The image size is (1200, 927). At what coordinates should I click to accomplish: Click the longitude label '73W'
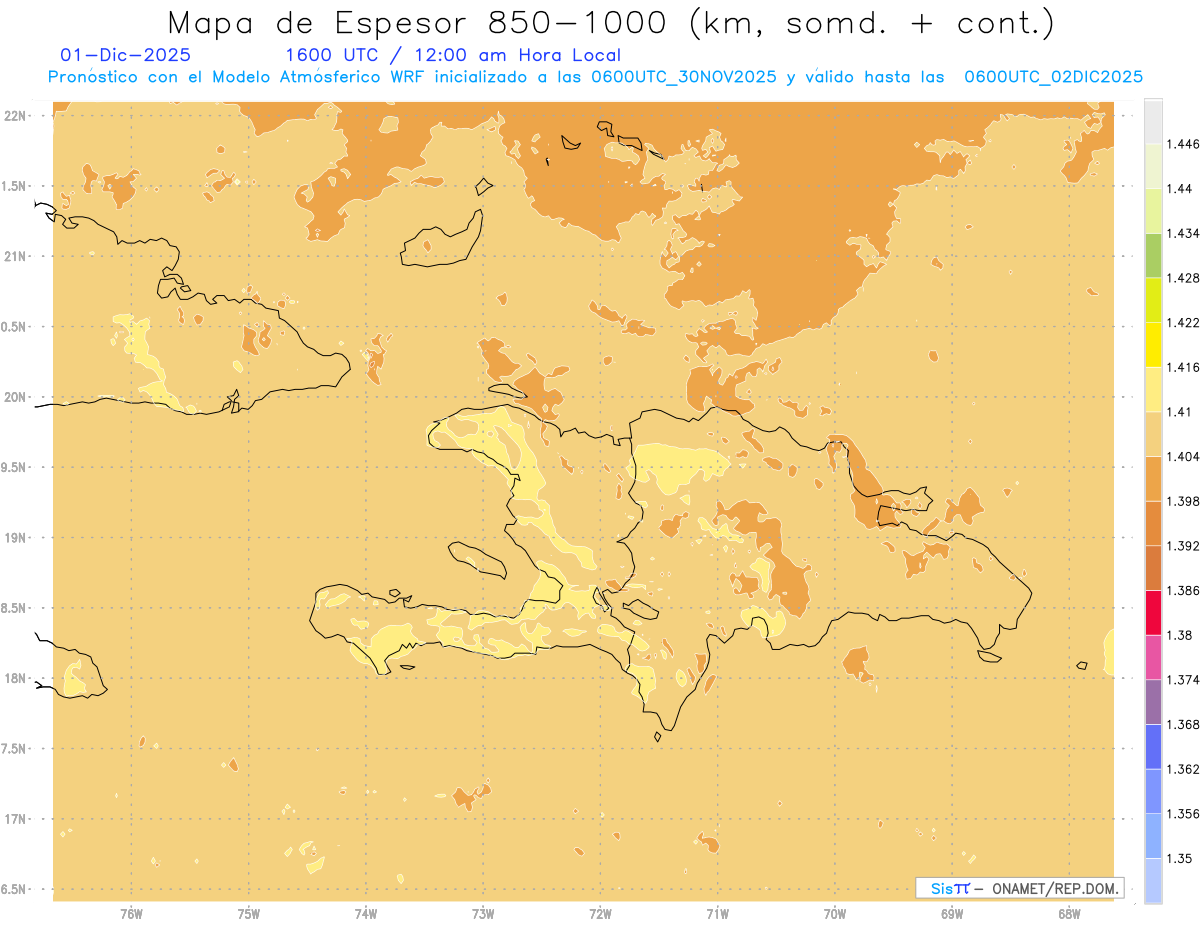click(x=483, y=914)
